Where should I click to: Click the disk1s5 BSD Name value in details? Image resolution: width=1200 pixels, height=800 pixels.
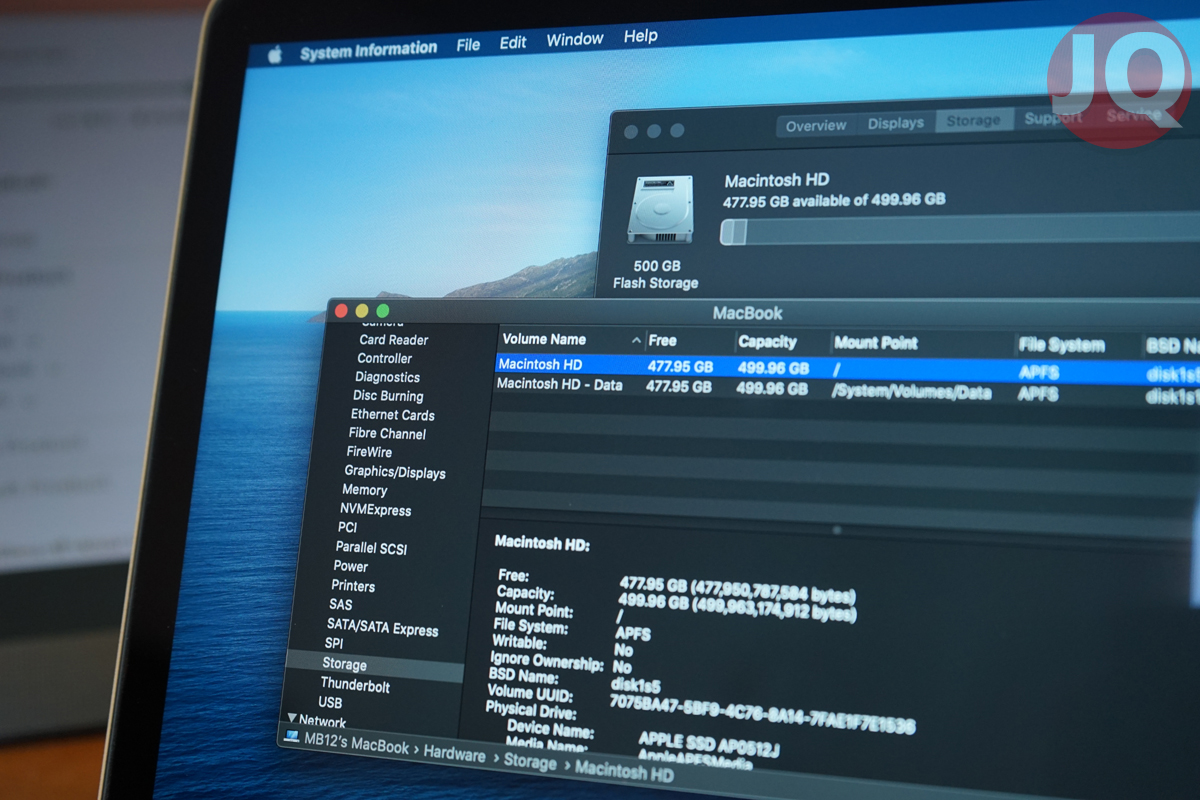[x=636, y=684]
